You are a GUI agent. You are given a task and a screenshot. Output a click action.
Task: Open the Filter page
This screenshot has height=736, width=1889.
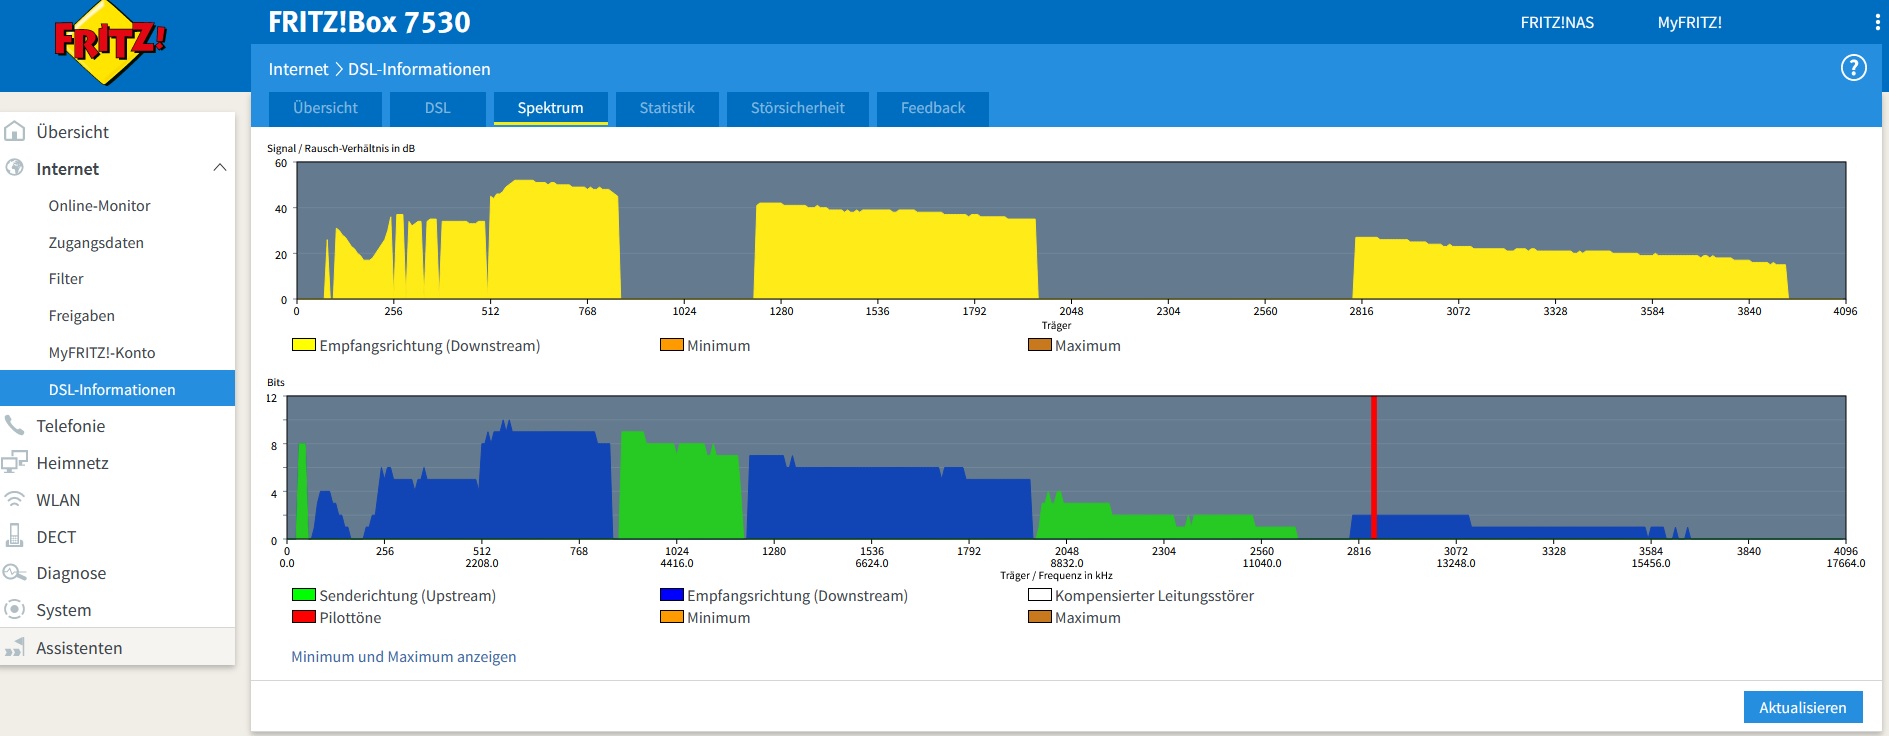click(66, 279)
